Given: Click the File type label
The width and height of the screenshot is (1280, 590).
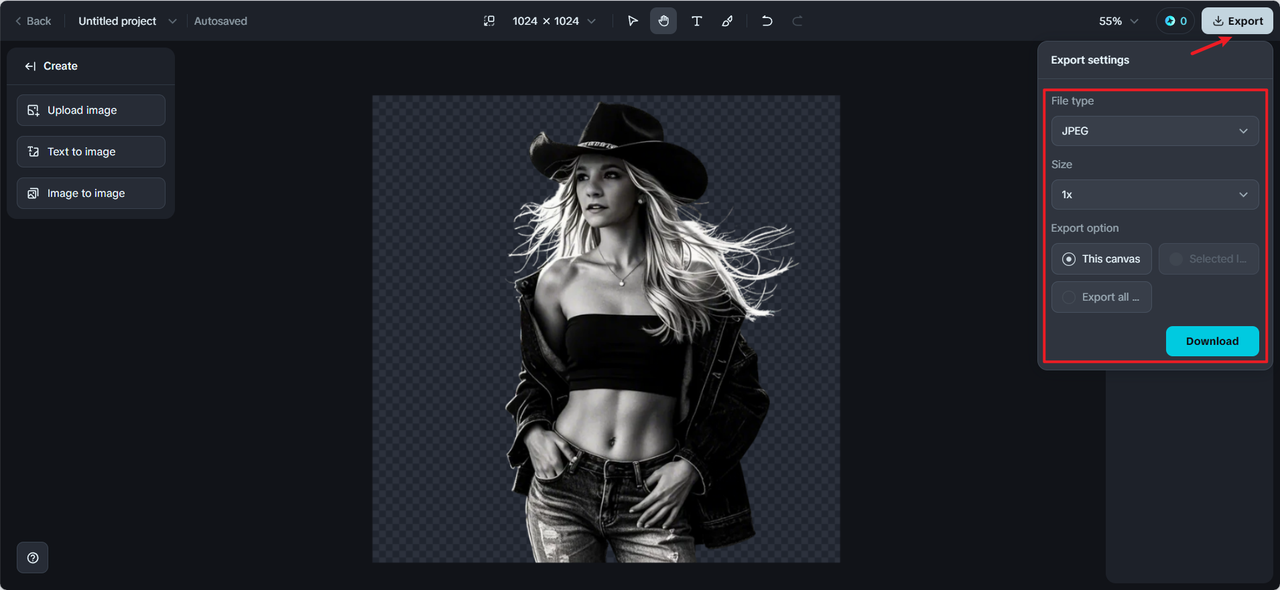Looking at the screenshot, I should coord(1072,101).
